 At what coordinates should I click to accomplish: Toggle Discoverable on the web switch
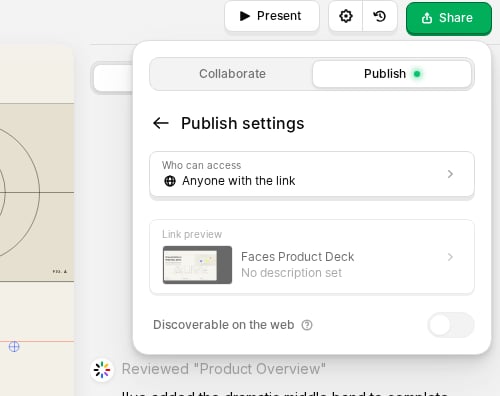(x=451, y=325)
